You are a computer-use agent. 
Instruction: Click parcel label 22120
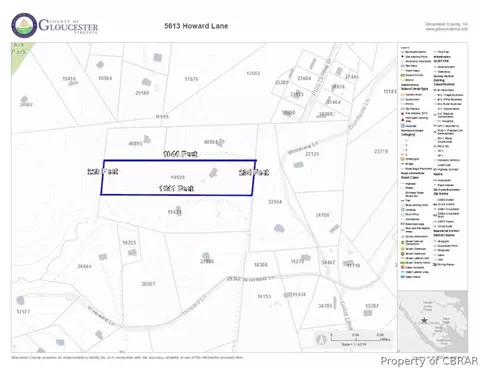click(x=312, y=154)
